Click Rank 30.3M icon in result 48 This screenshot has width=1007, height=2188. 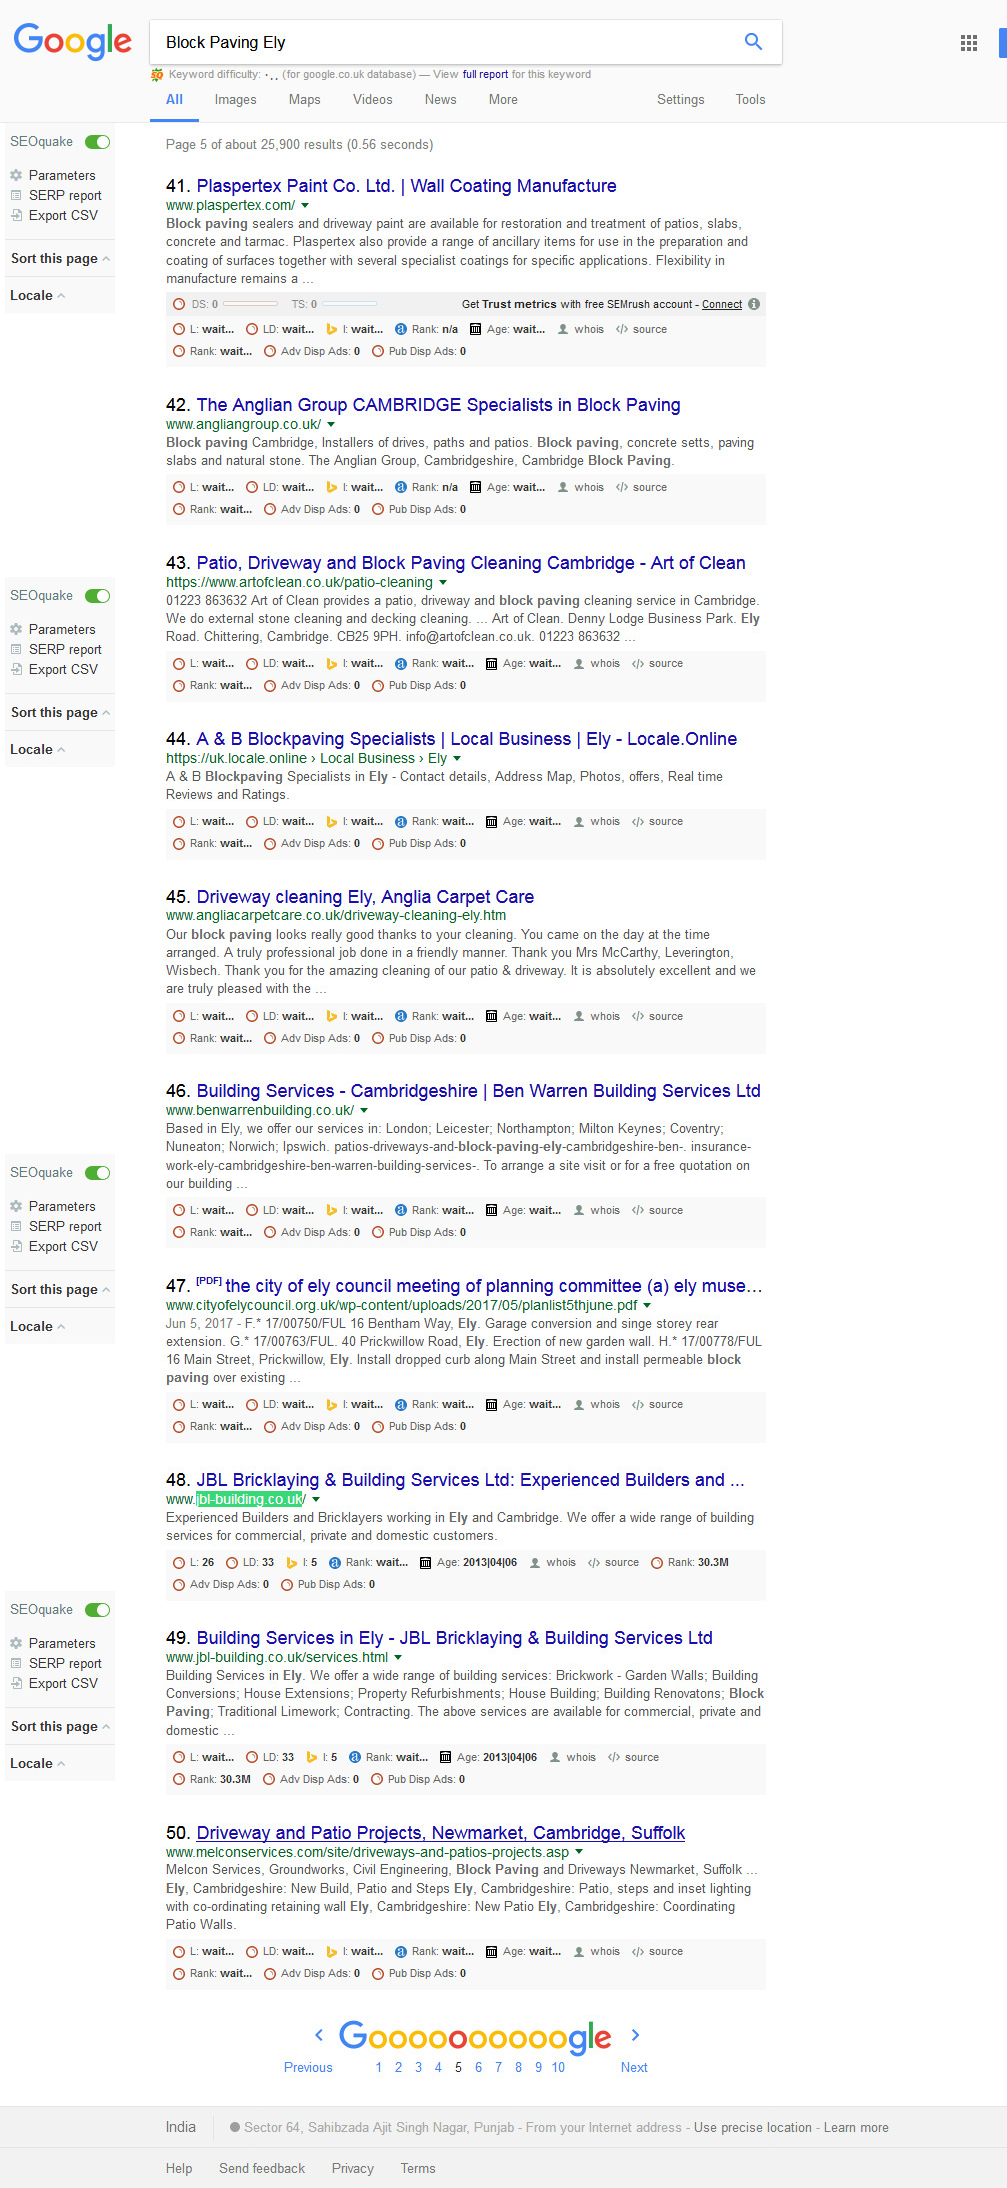coord(657,1562)
